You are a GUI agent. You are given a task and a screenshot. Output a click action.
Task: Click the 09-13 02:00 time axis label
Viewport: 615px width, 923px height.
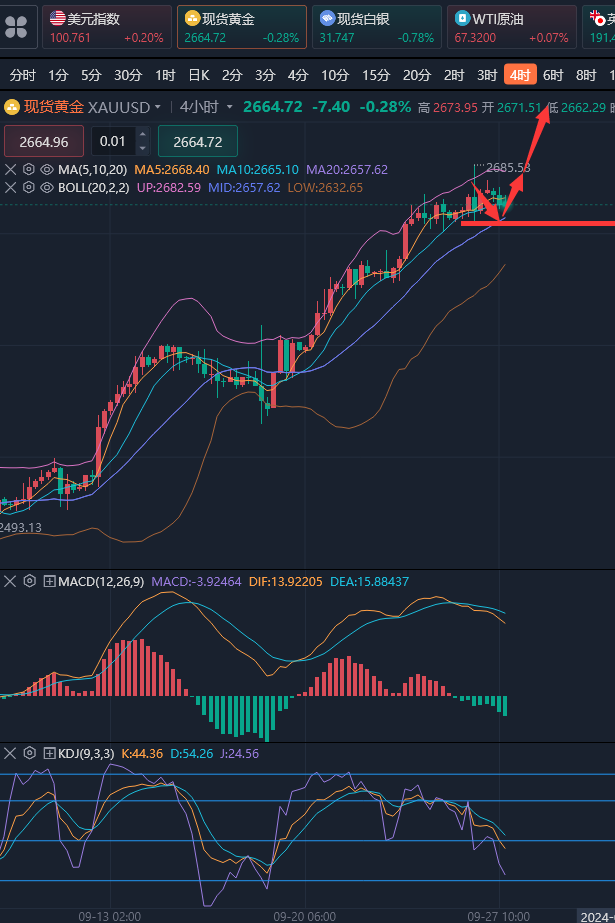pyautogui.click(x=109, y=917)
